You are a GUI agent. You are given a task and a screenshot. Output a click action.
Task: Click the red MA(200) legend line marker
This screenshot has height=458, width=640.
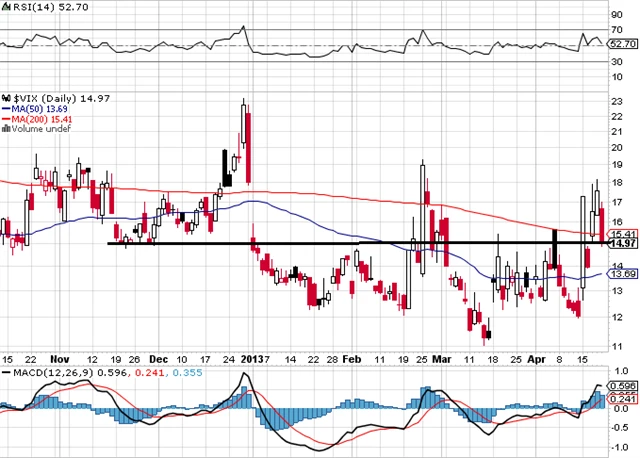tap(5, 119)
